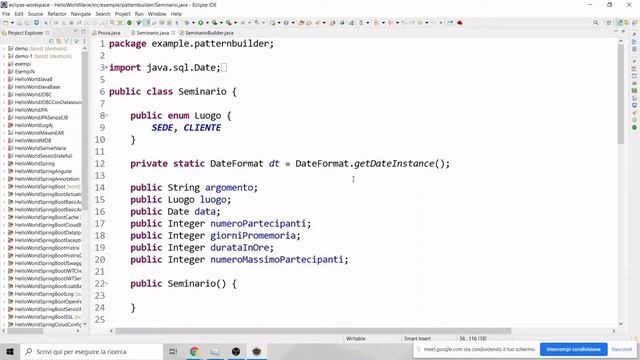Select the HelloWorldSpringAngular project
This screenshot has width=640, height=360.
(x=43, y=171)
